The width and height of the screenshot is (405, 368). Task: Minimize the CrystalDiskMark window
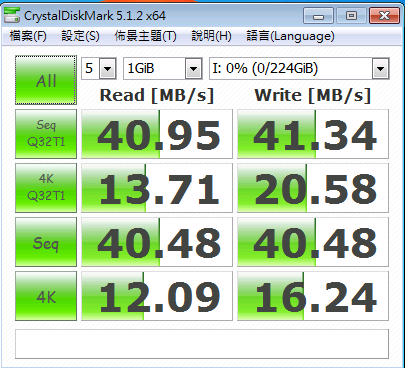point(318,16)
